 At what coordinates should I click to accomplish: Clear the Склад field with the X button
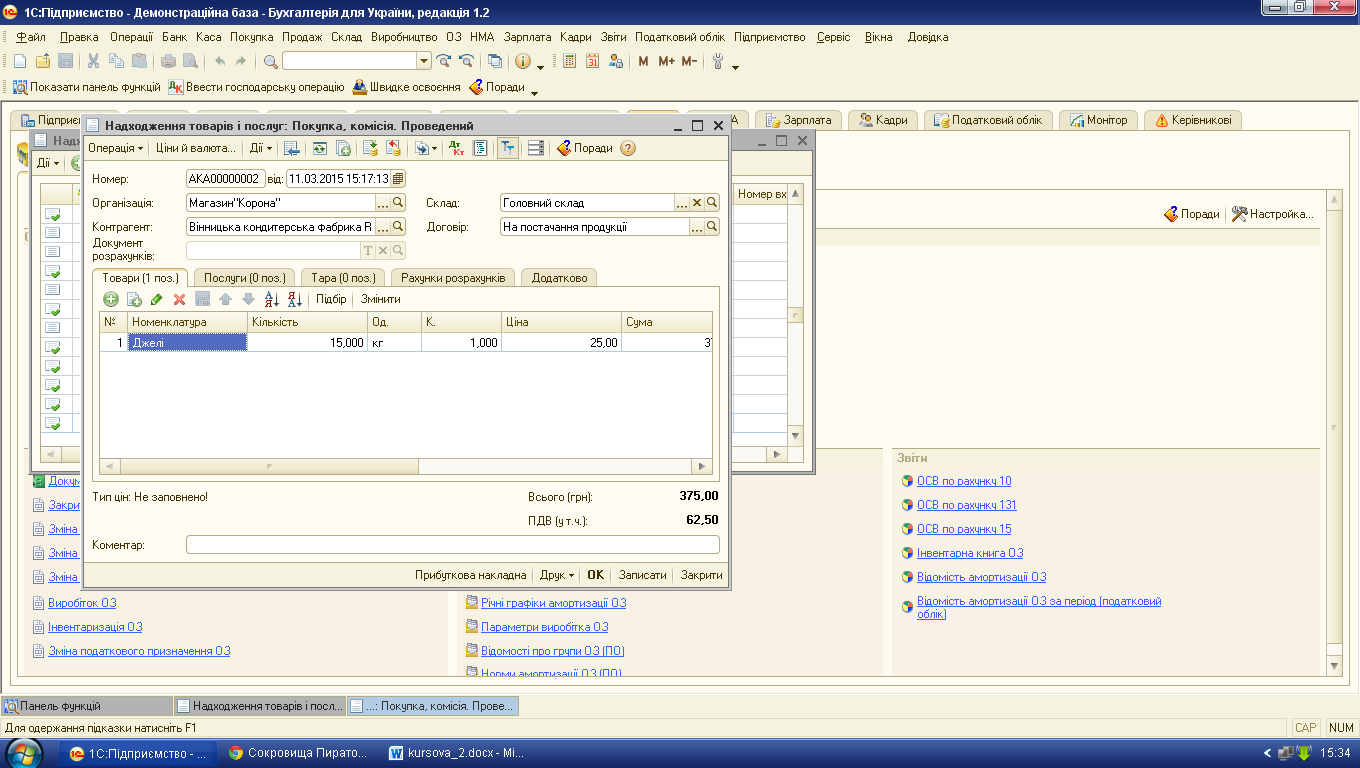(x=698, y=203)
